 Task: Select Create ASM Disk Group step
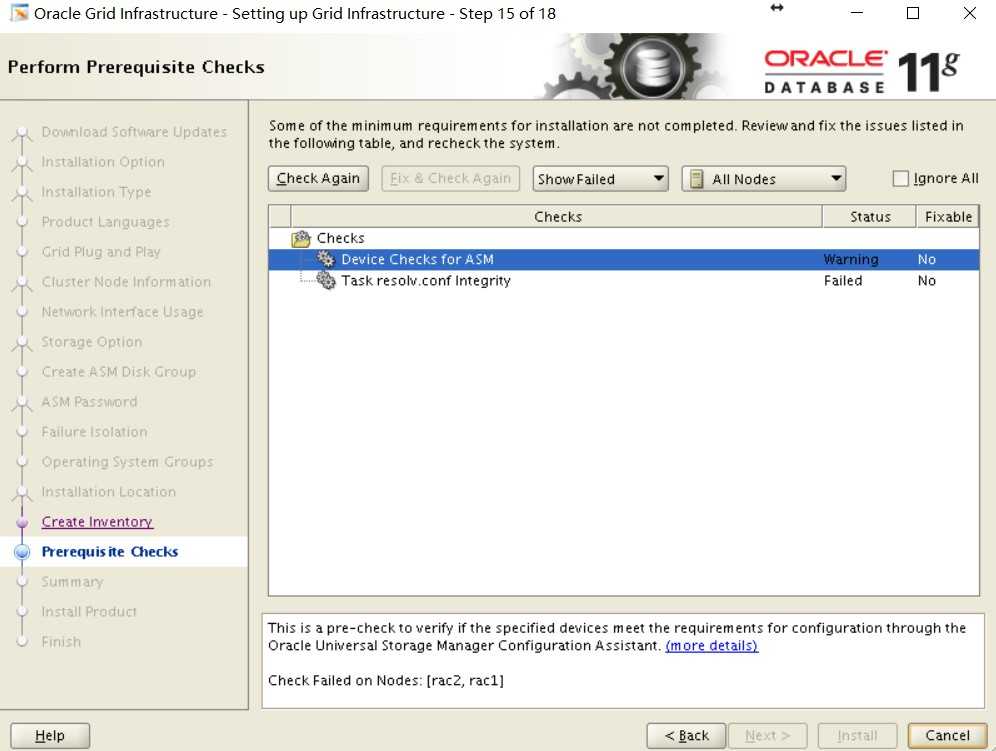pyautogui.click(x=119, y=372)
